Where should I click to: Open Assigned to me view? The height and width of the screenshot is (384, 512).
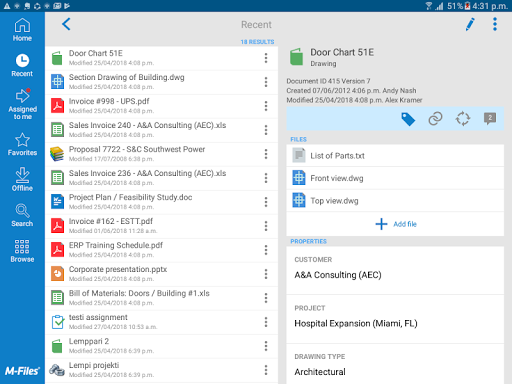[22, 104]
